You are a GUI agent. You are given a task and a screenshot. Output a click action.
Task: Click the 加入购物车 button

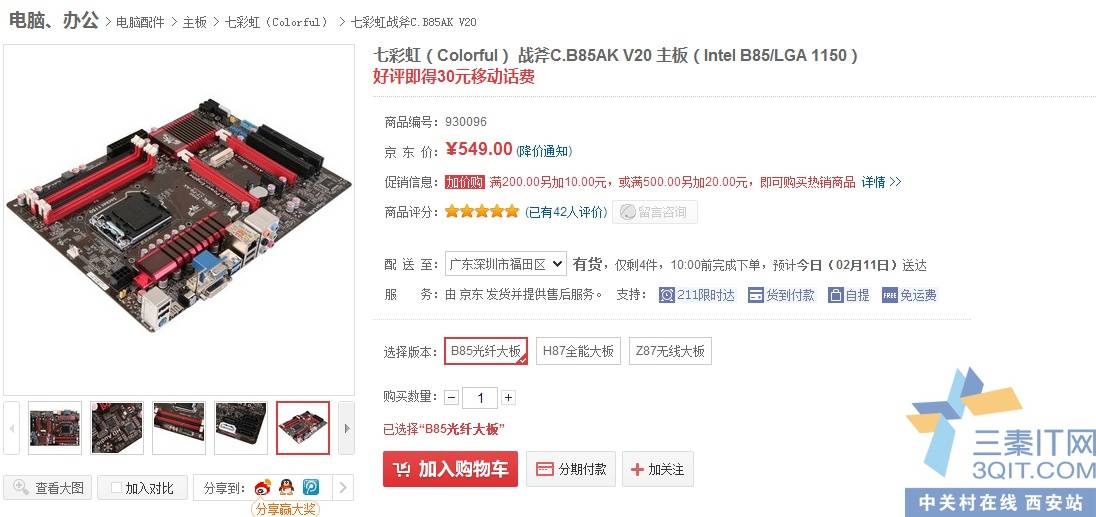click(x=450, y=469)
